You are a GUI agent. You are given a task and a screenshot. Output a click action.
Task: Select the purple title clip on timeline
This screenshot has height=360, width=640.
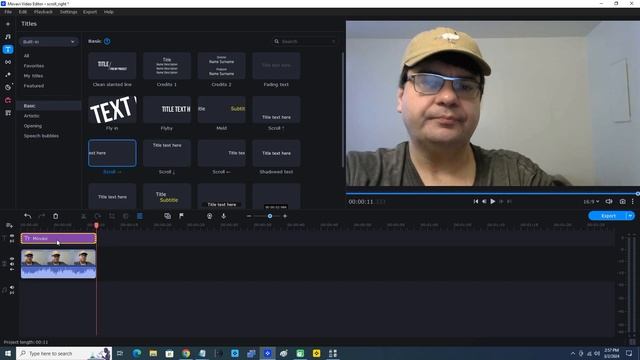coord(58,238)
